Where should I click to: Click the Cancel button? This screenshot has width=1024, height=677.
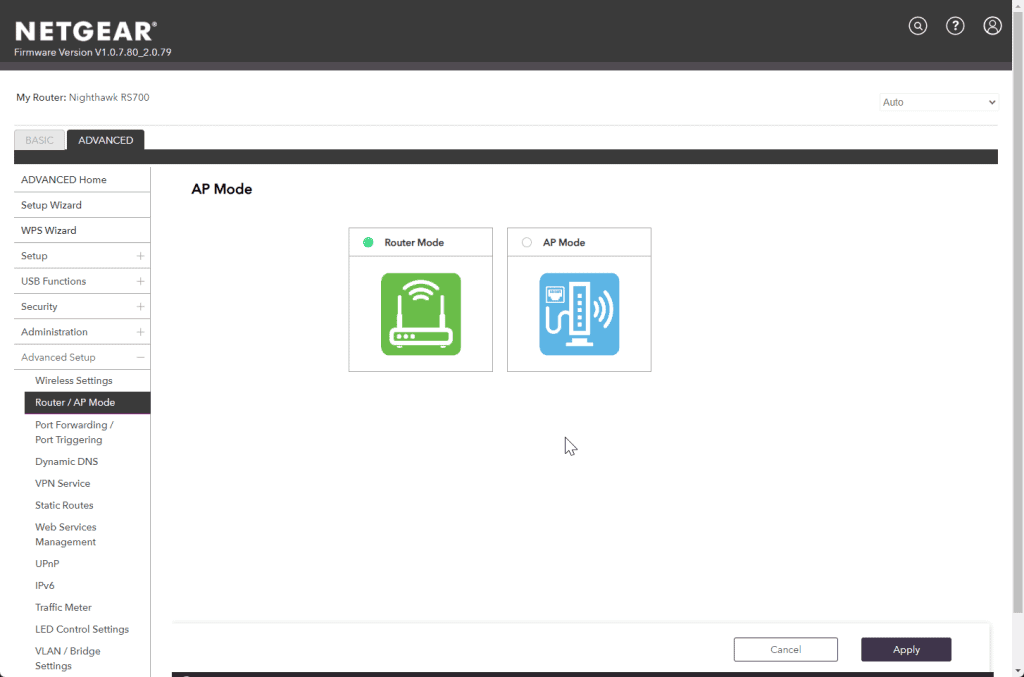coord(785,649)
